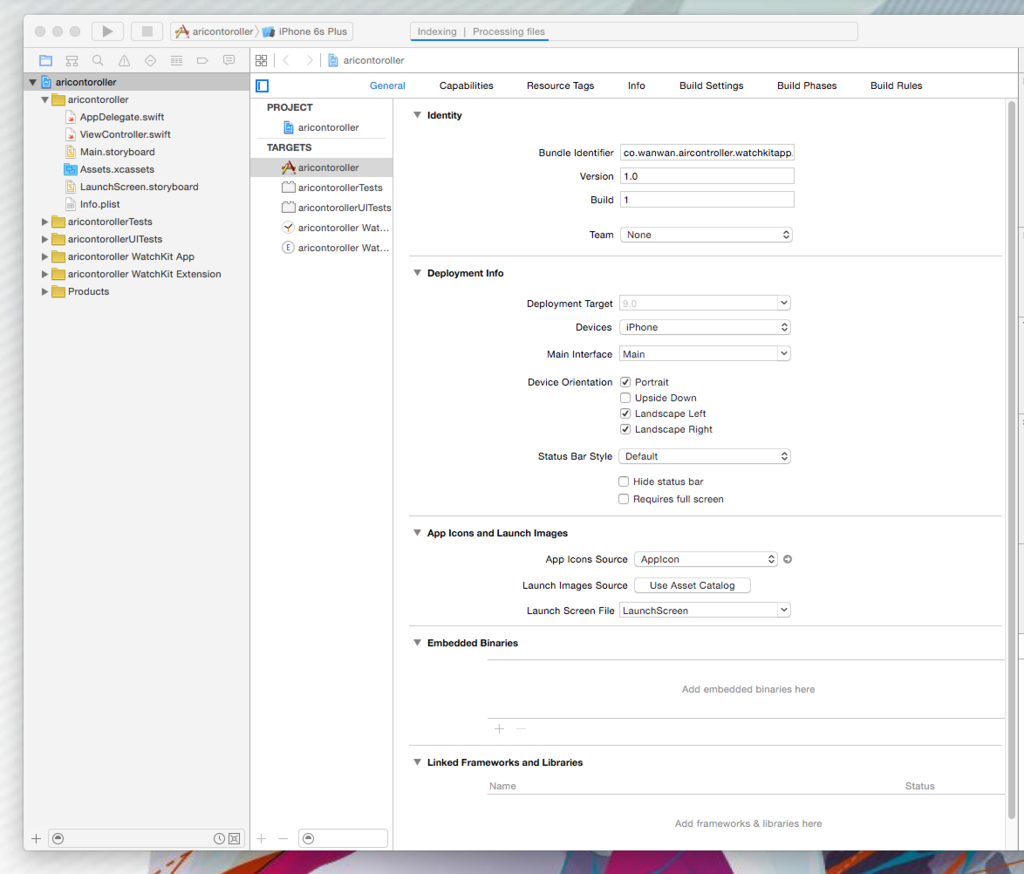Switch to the Resource Tags tab
The image size is (1024, 874).
tap(560, 86)
